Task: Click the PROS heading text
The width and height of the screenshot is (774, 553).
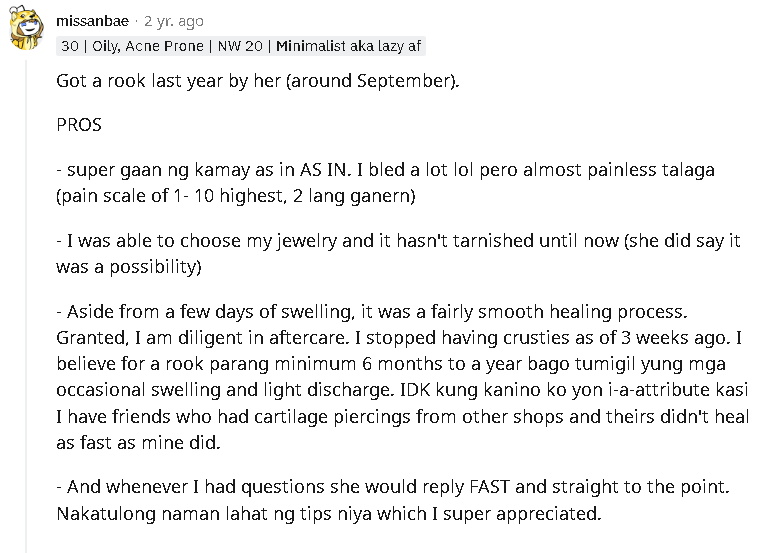Action: [x=79, y=124]
